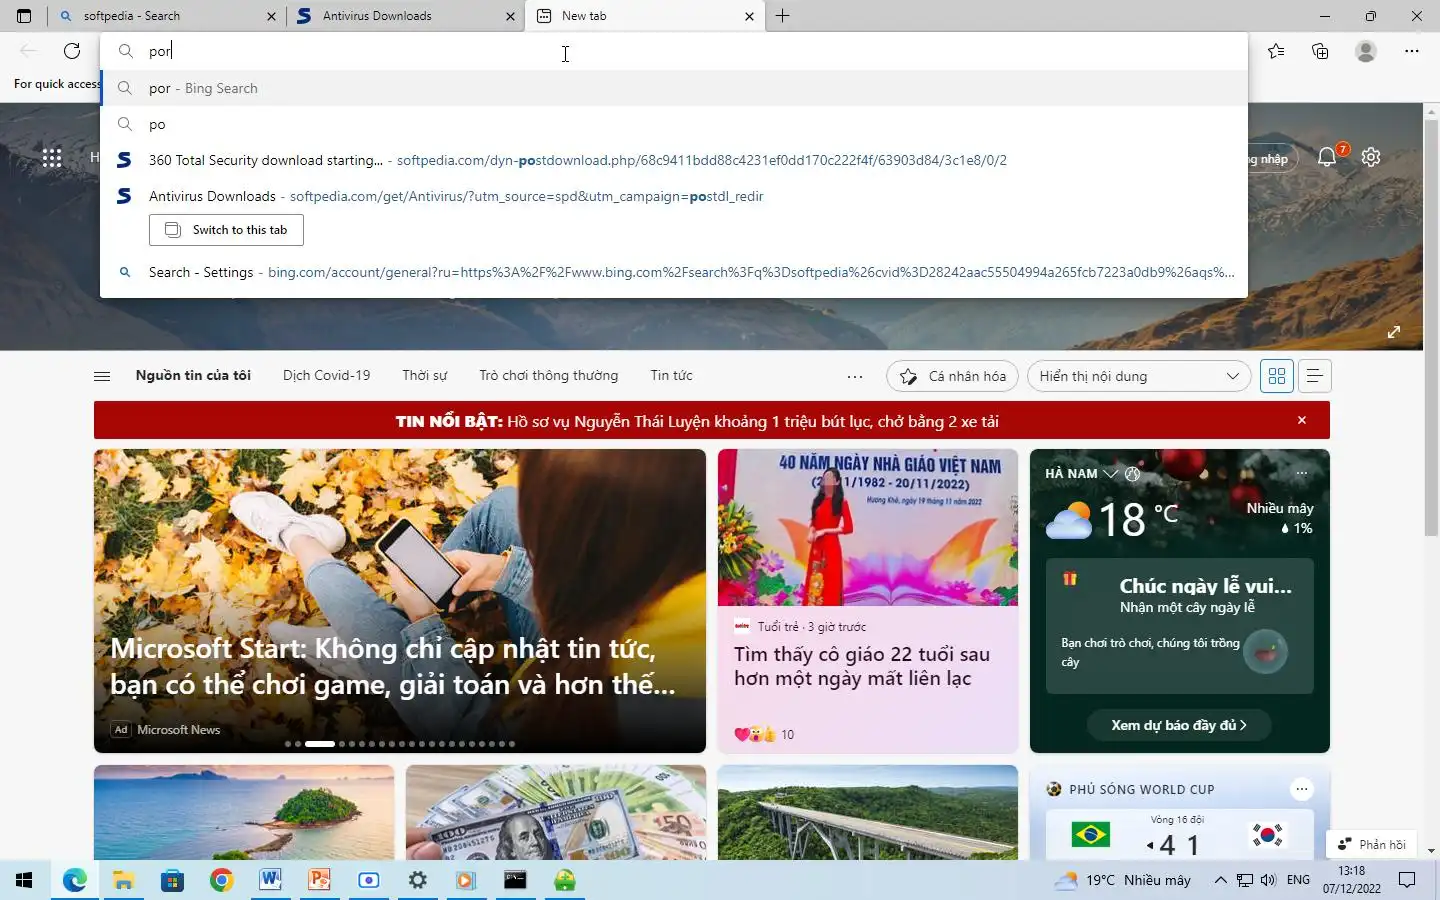Expand the HÀ NAM location chevron

(x=1110, y=473)
